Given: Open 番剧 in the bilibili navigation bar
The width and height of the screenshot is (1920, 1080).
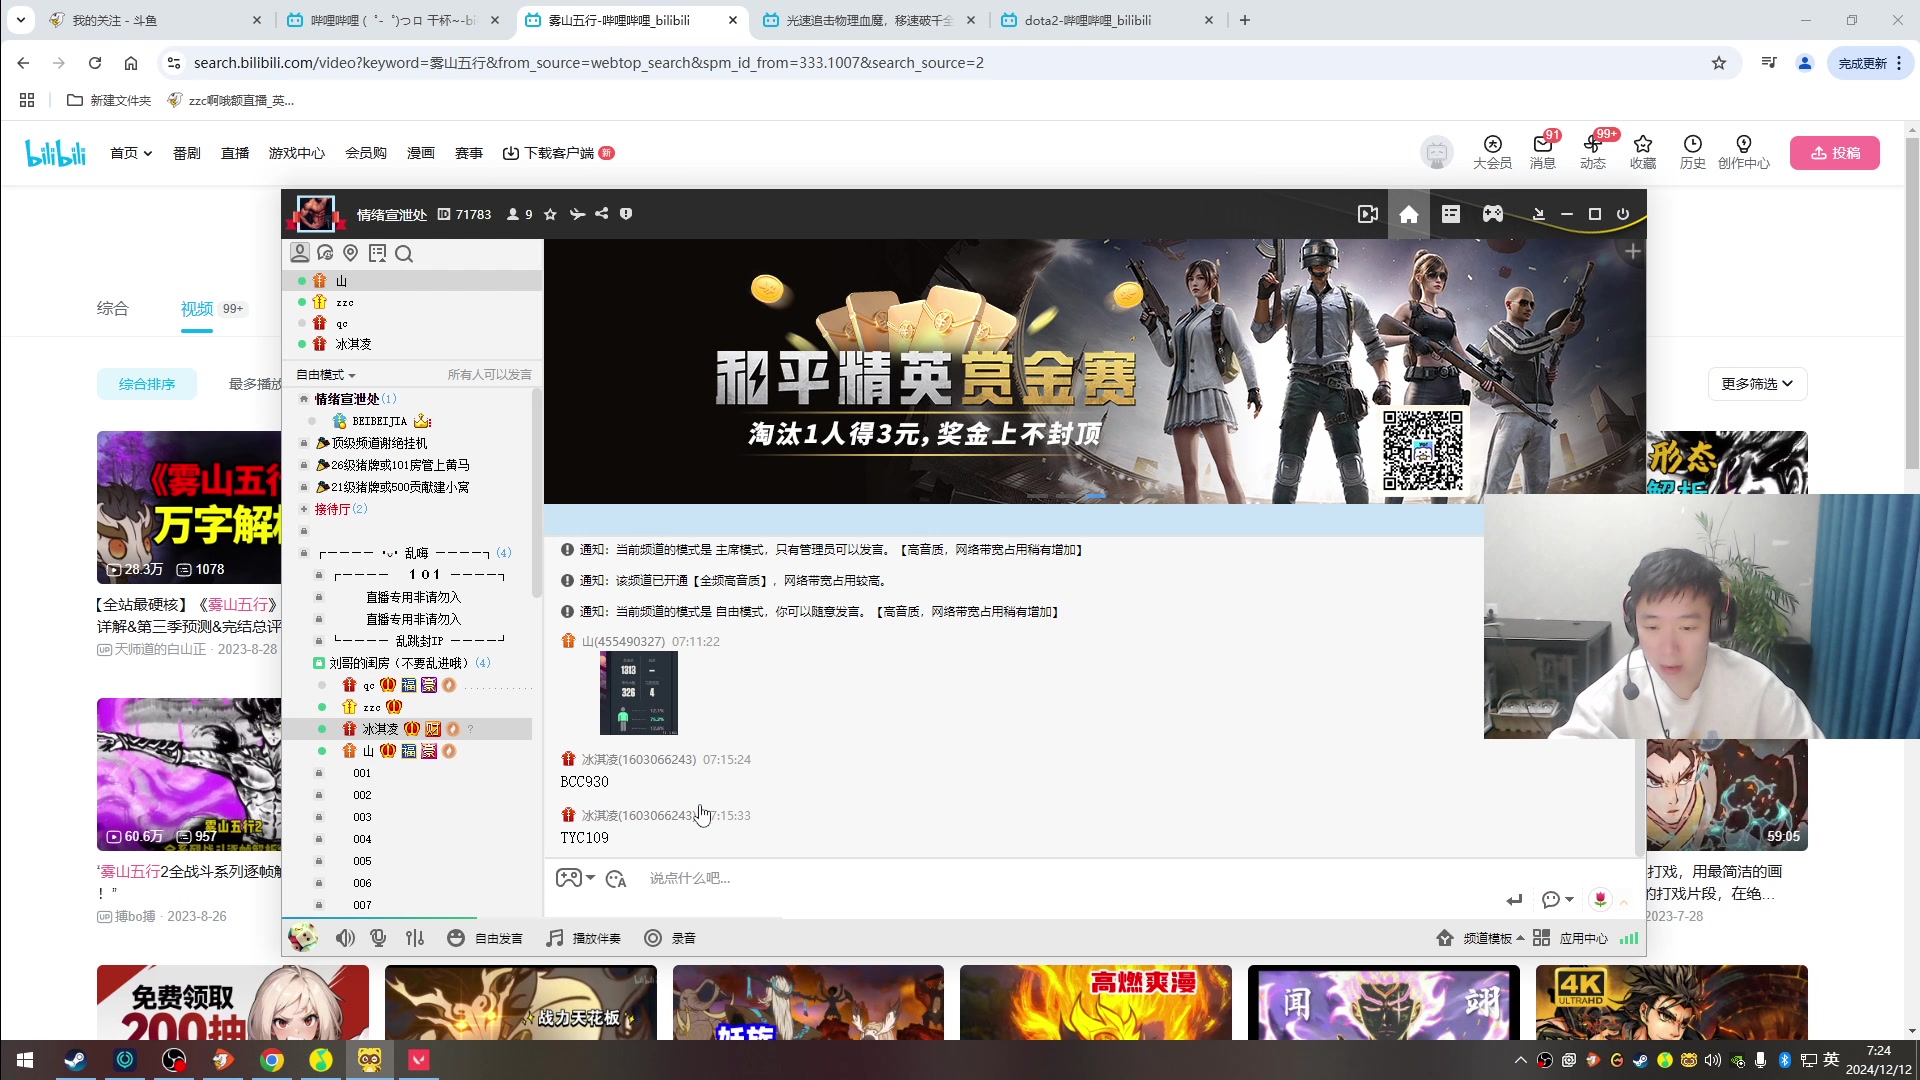Looking at the screenshot, I should click(187, 153).
